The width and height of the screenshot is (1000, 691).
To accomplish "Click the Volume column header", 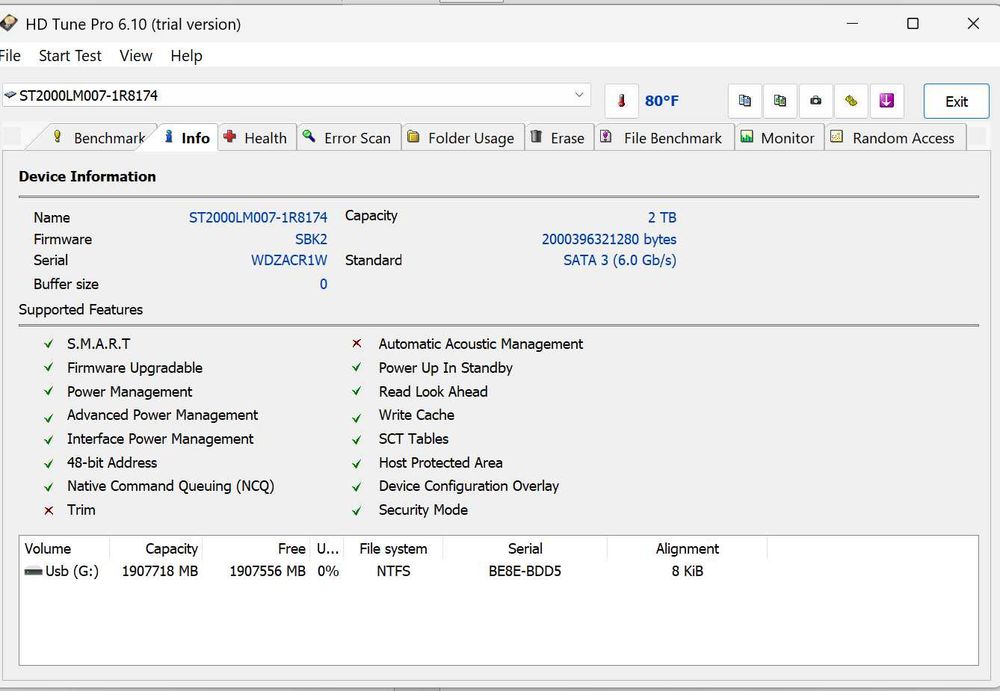I will point(65,549).
